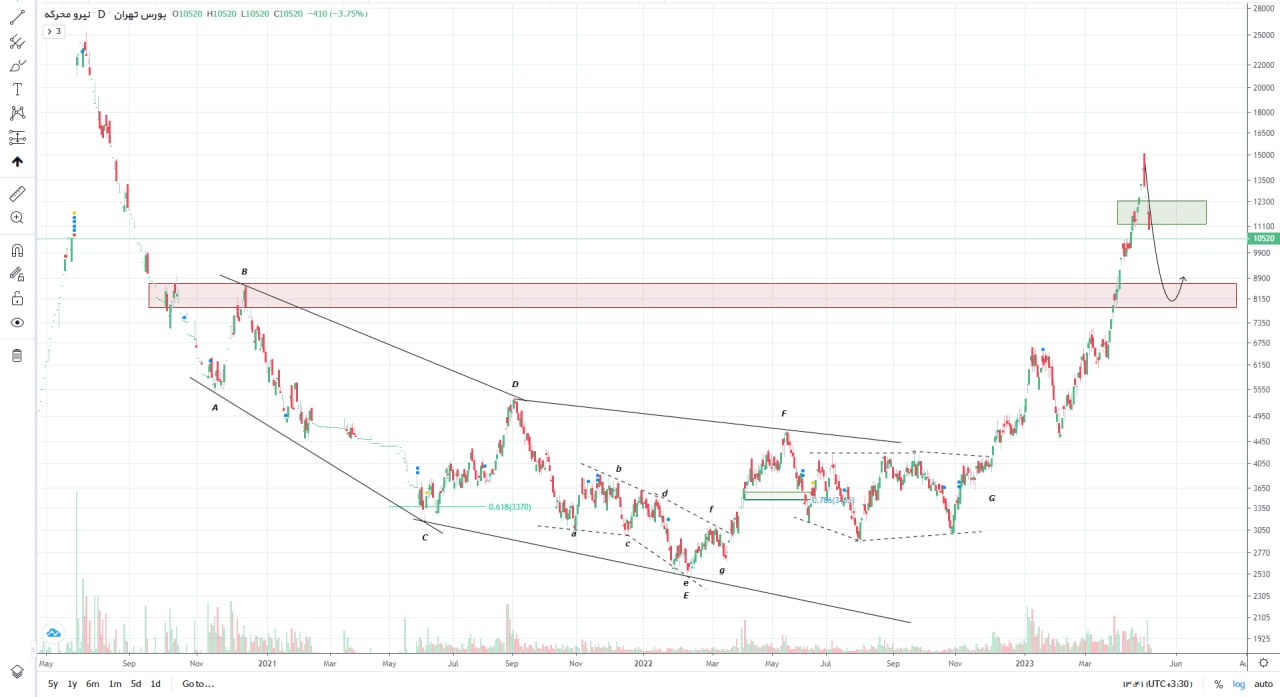Click the Go to... button
The height and width of the screenshot is (697, 1280).
(x=198, y=684)
